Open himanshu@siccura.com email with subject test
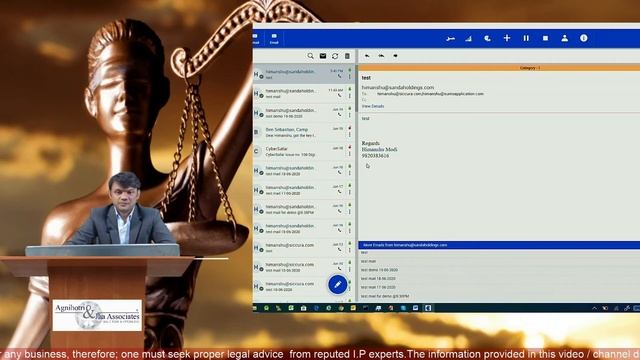640x360 pixels. pyautogui.click(x=304, y=248)
